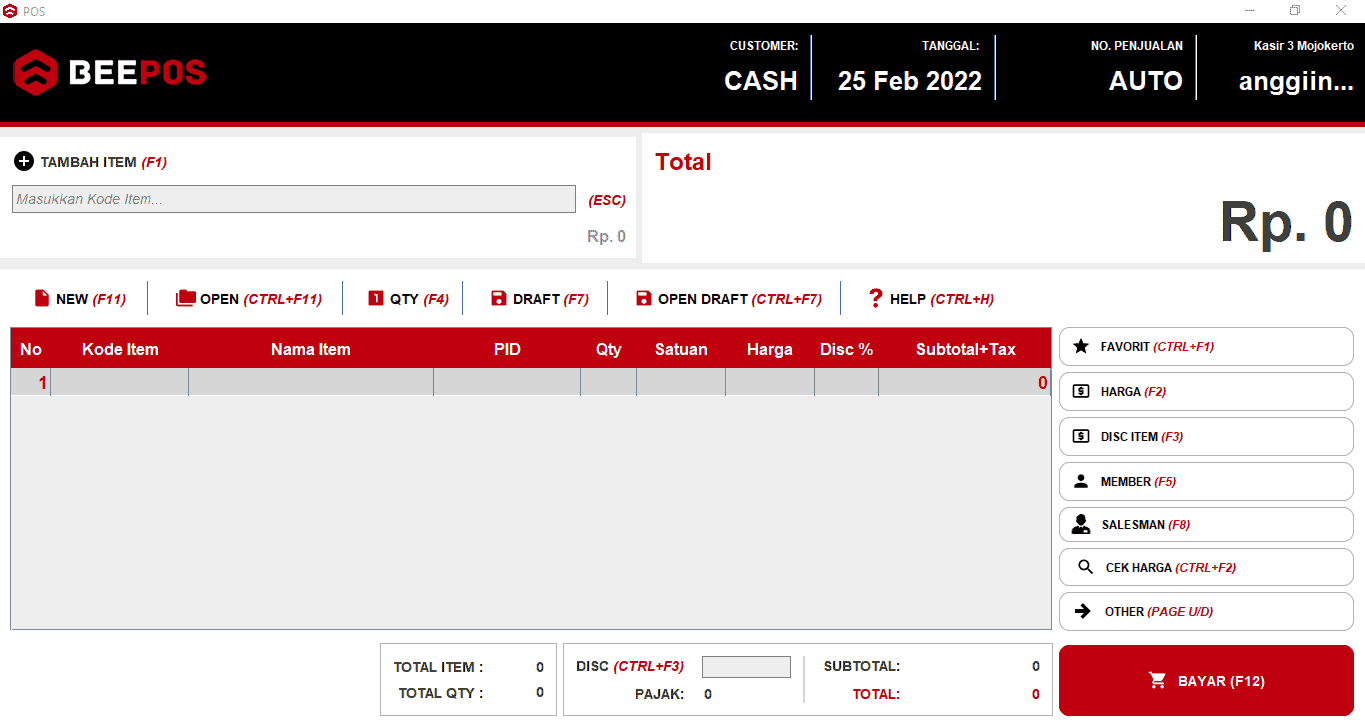Click the magnifier icon for Cek Harga
The width and height of the screenshot is (1365, 728).
point(1086,568)
